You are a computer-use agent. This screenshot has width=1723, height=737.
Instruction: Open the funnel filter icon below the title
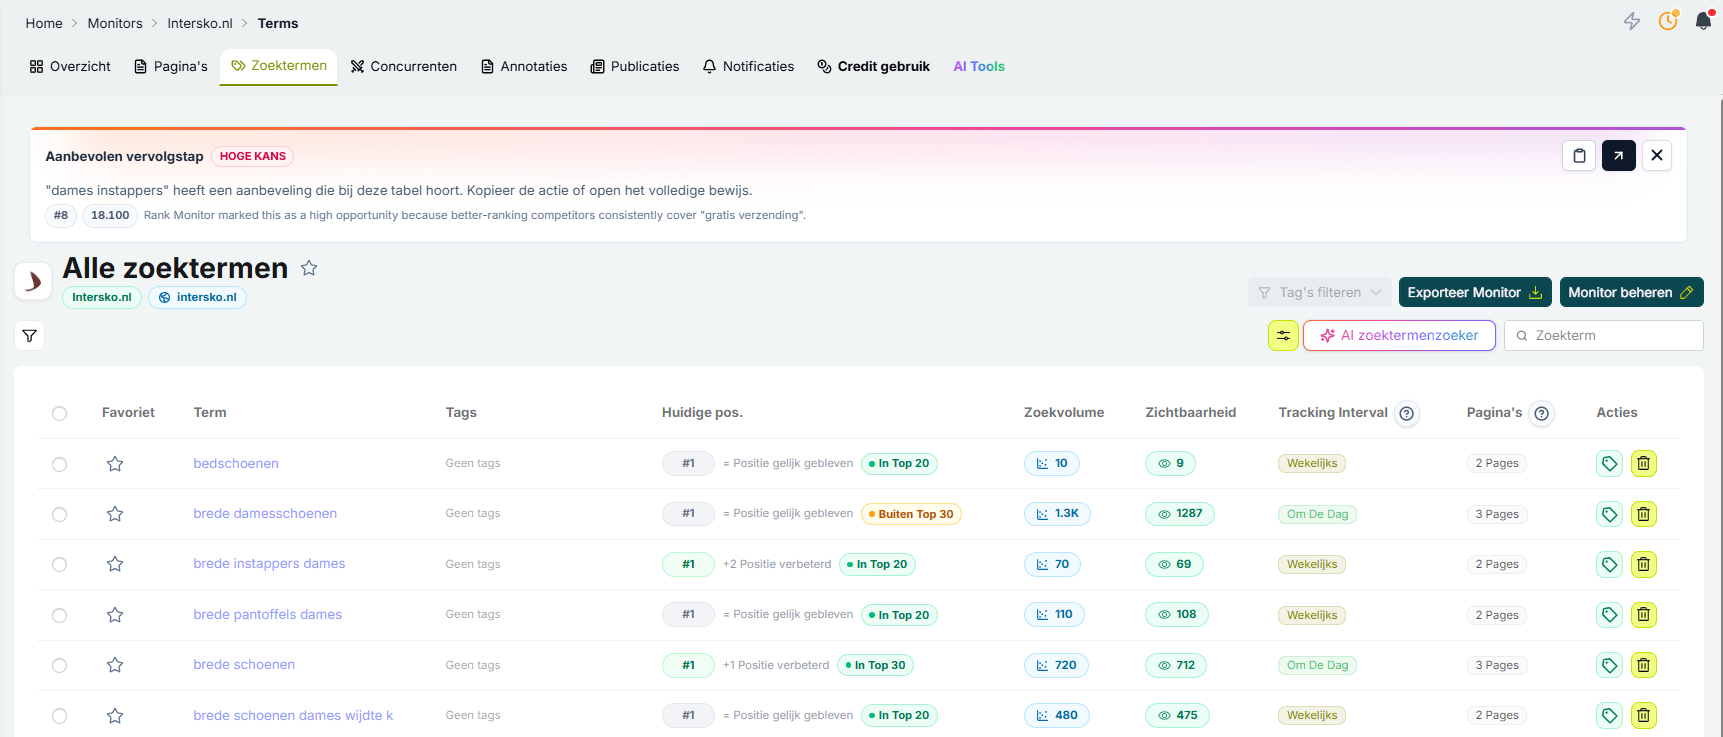(x=30, y=336)
